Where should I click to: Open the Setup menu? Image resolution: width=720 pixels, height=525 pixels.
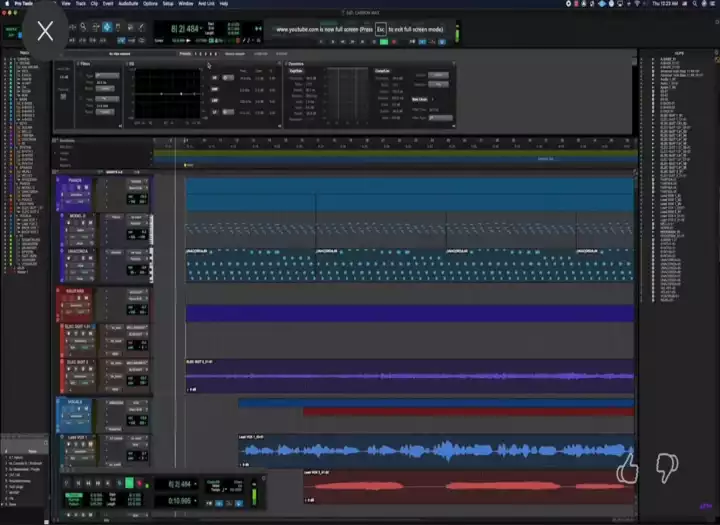pyautogui.click(x=168, y=4)
